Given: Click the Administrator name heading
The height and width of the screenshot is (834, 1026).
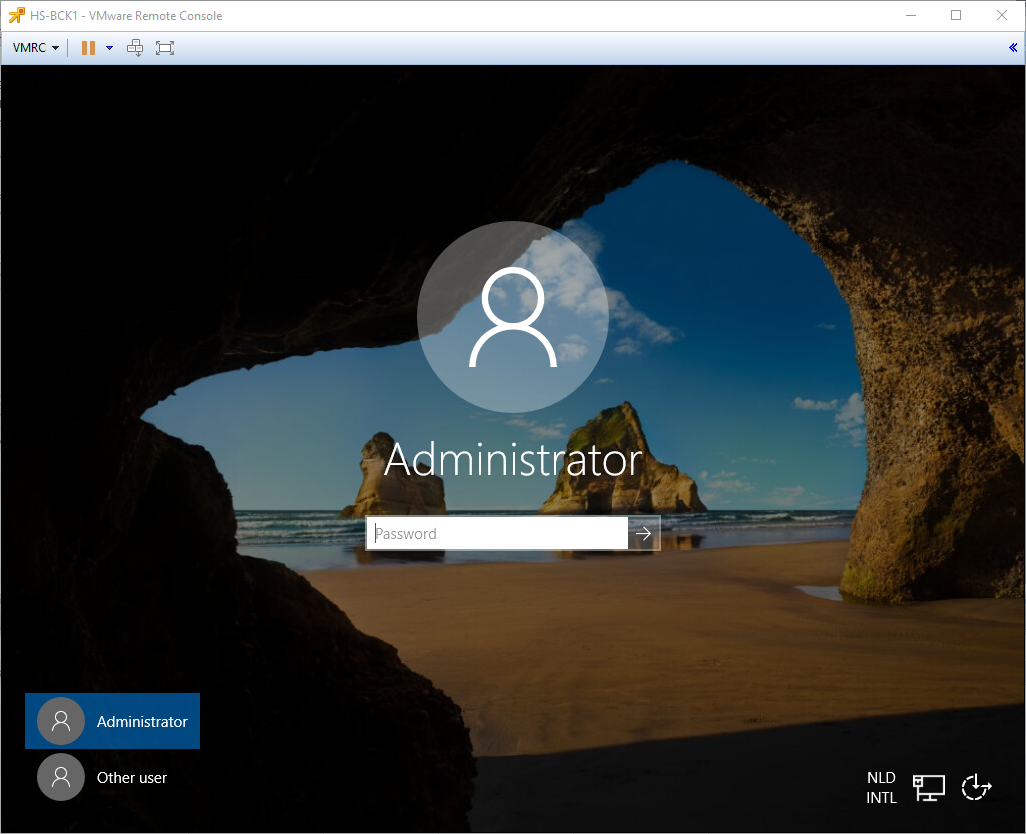Looking at the screenshot, I should [x=512, y=460].
